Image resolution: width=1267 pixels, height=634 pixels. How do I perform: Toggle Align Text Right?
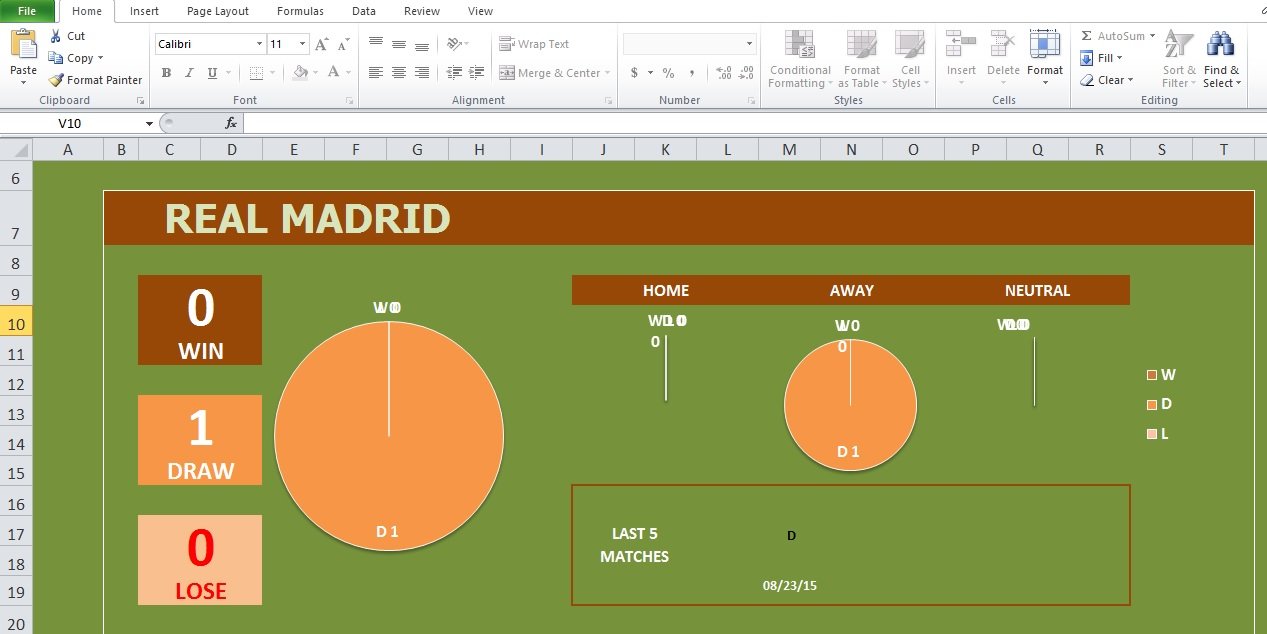coord(422,73)
